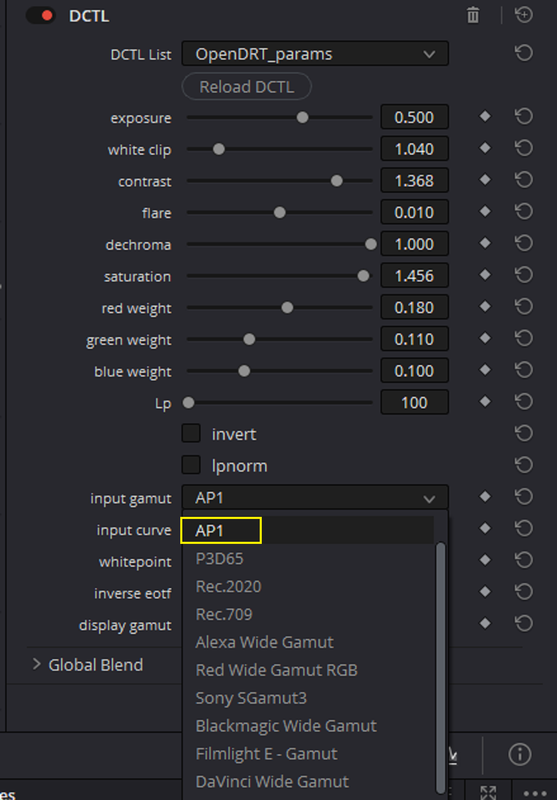Reset the blue weight parameter
557x800 pixels.
tap(524, 370)
